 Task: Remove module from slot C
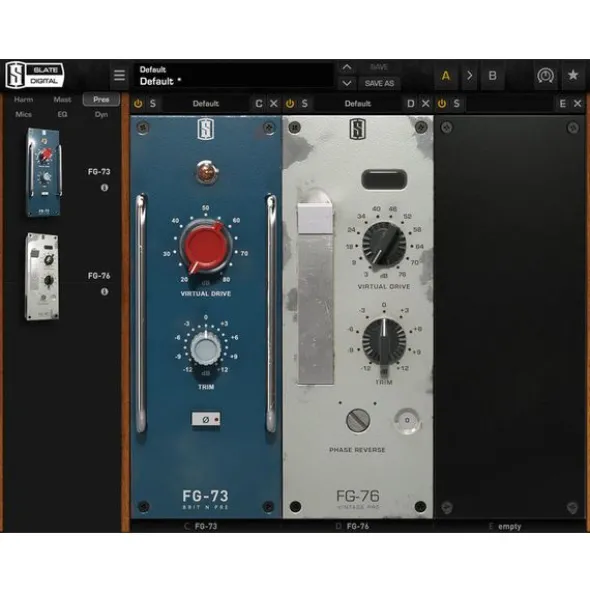click(x=274, y=104)
